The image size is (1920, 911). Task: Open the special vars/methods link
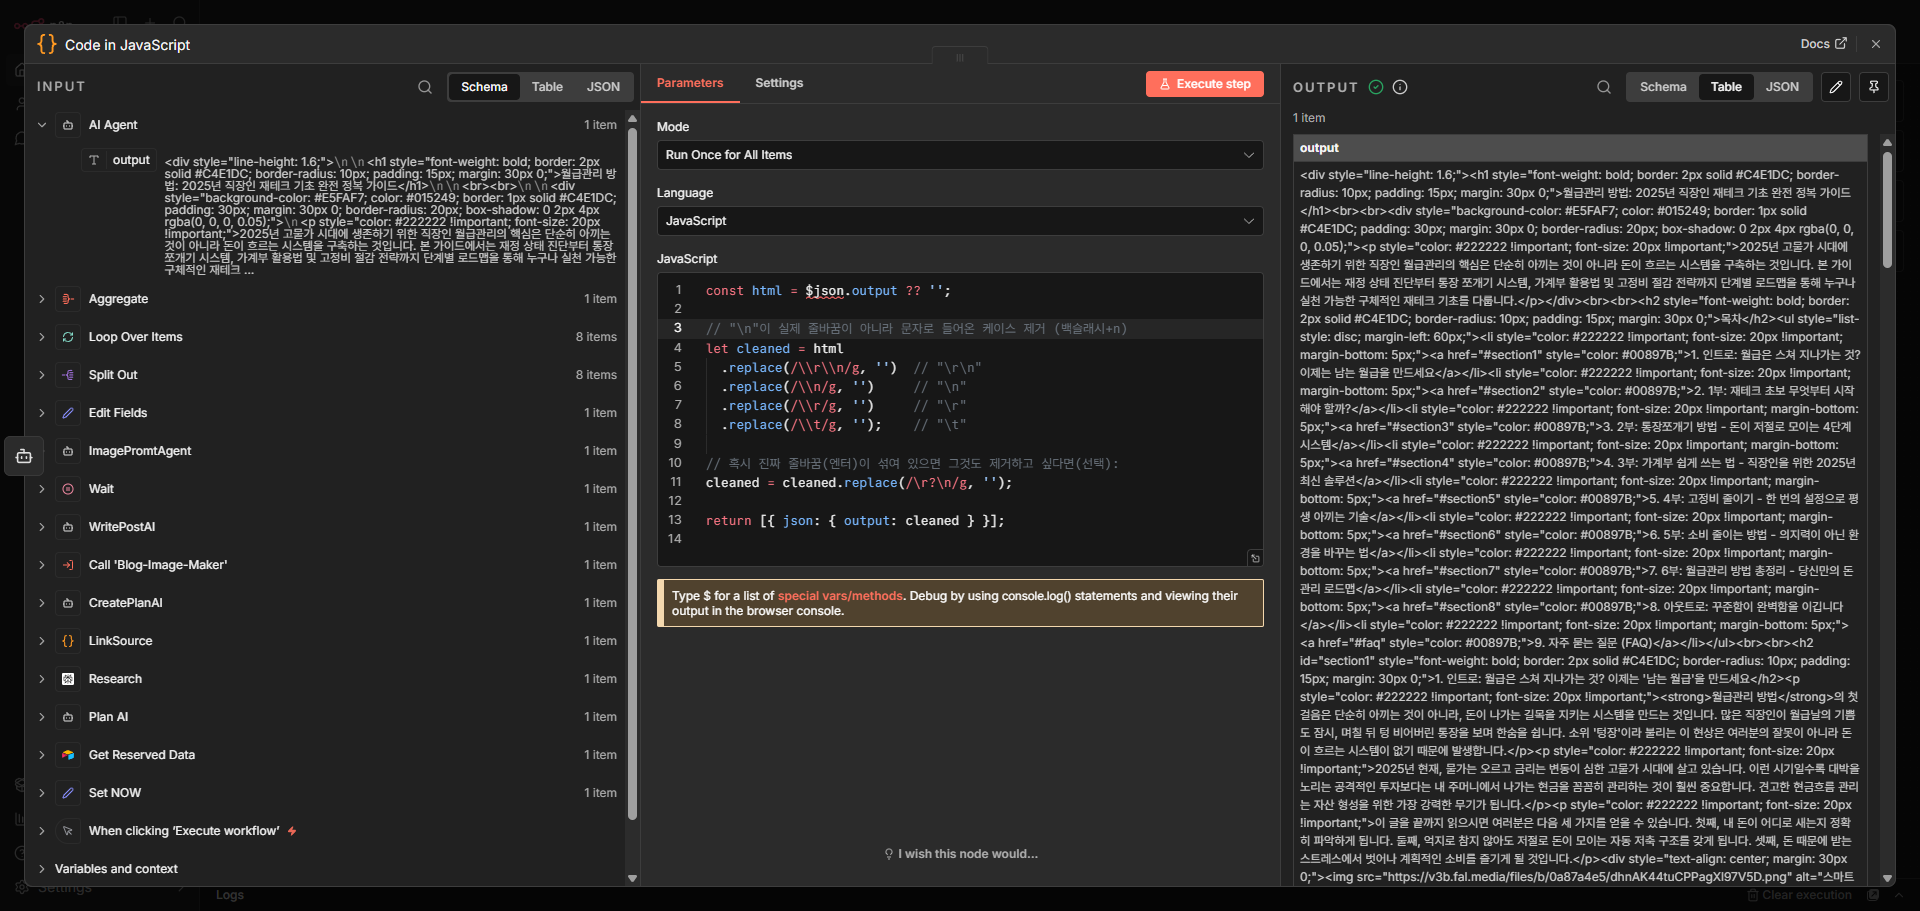coord(840,596)
